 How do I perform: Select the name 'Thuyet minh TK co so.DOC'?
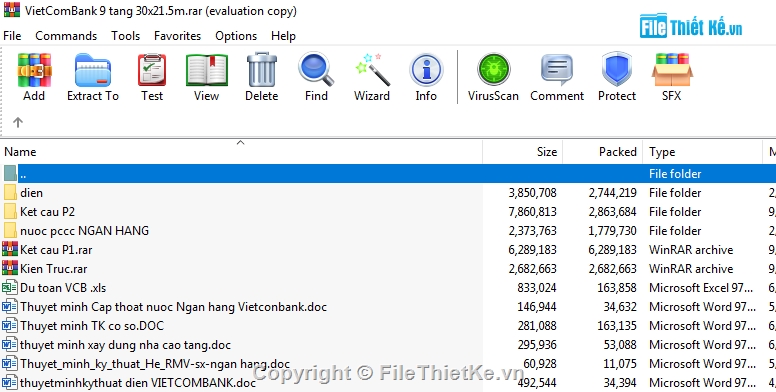pos(92,326)
